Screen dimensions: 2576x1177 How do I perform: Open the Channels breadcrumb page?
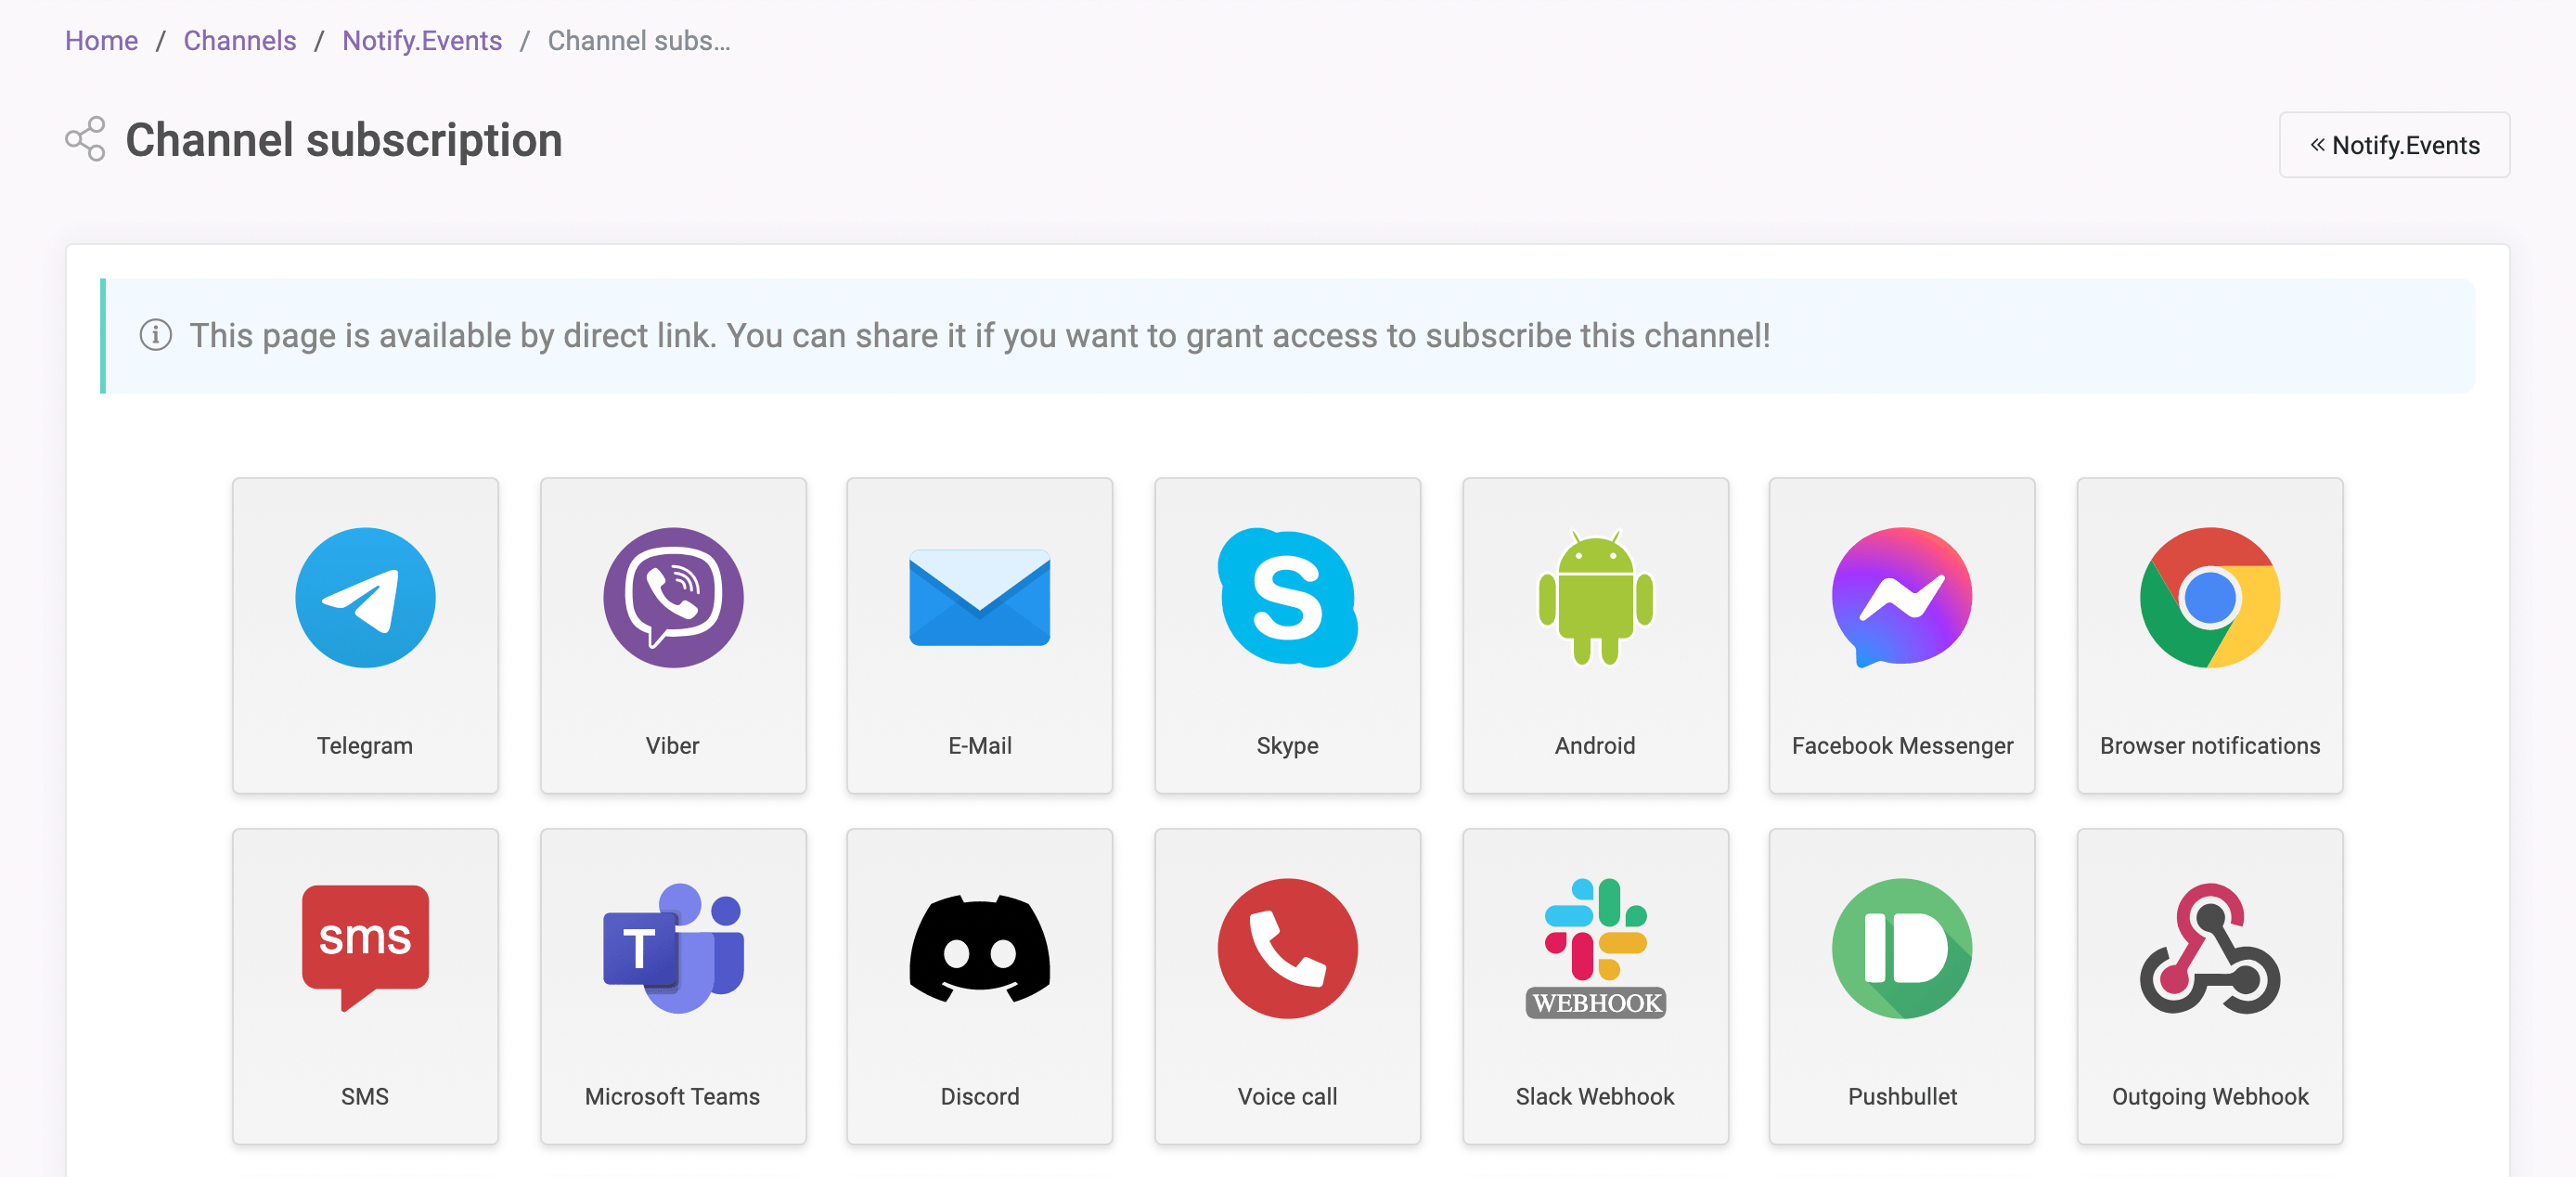[x=238, y=40]
